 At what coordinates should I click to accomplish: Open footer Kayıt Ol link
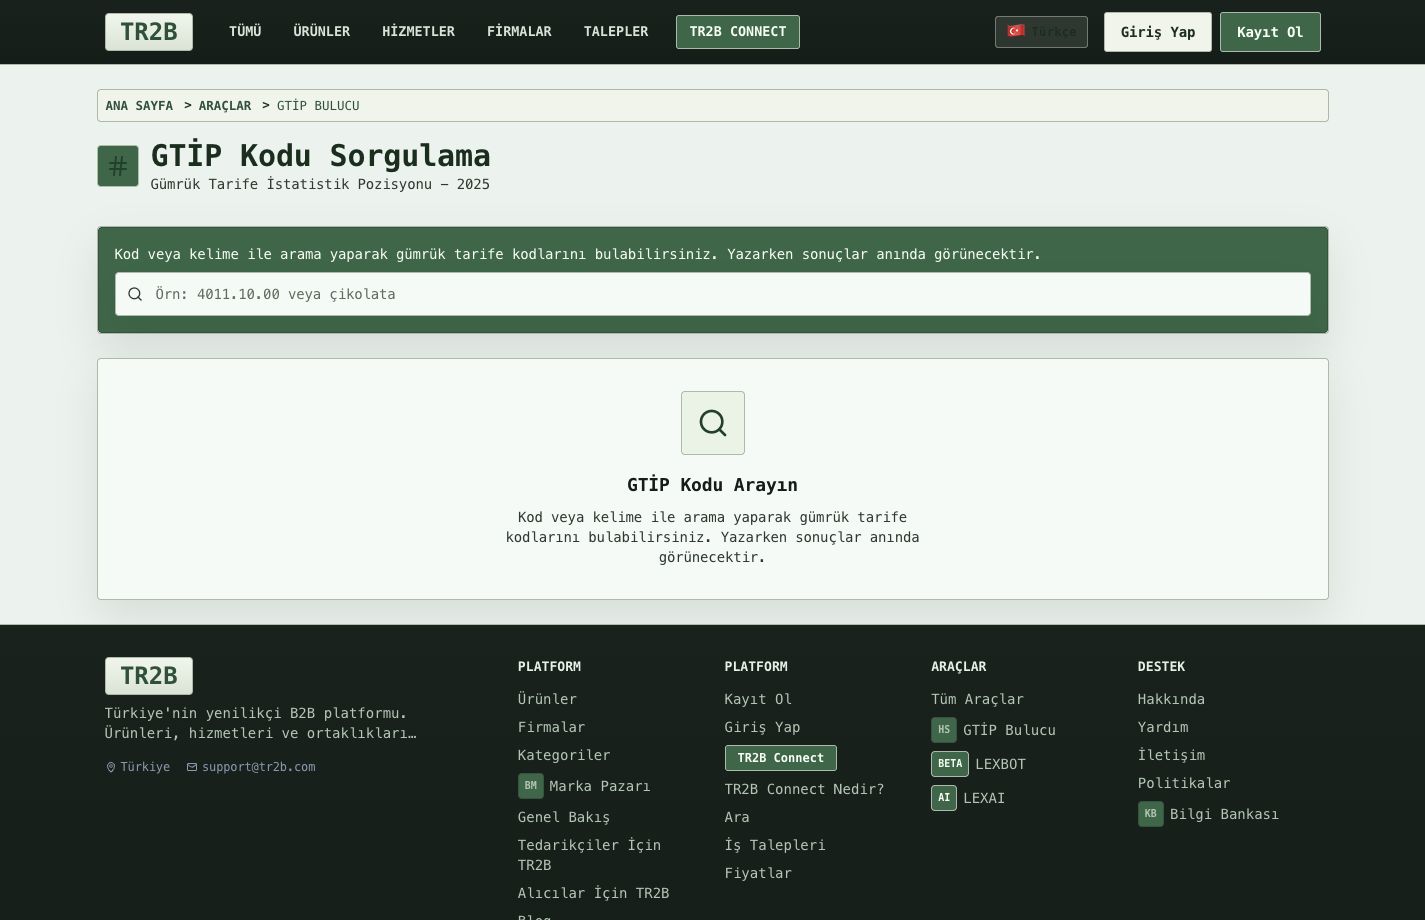pos(758,699)
